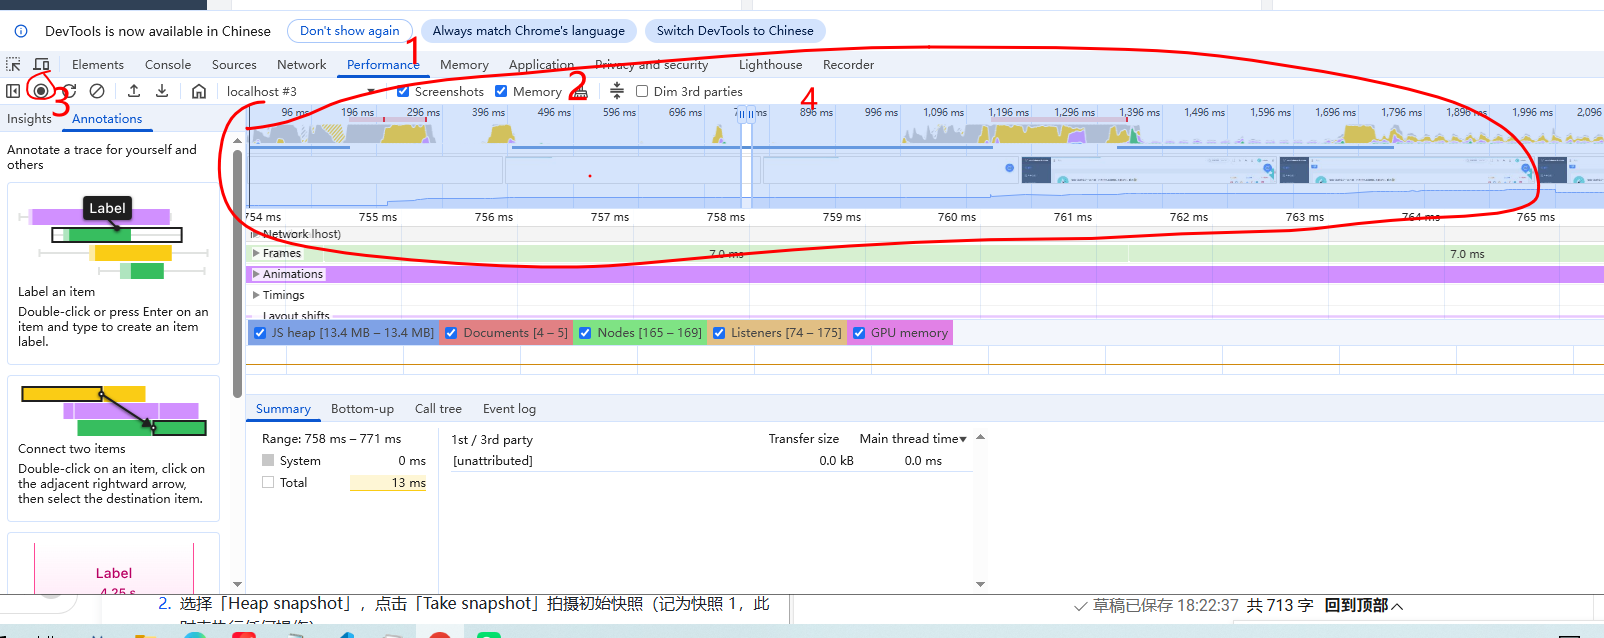Expand the Frames track
The height and width of the screenshot is (638, 1604).
tap(256, 253)
